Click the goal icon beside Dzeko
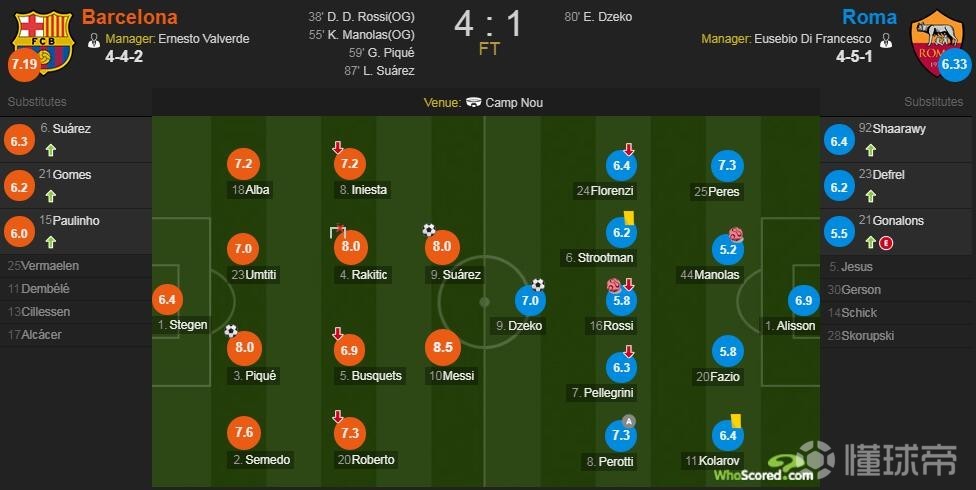 point(538,285)
